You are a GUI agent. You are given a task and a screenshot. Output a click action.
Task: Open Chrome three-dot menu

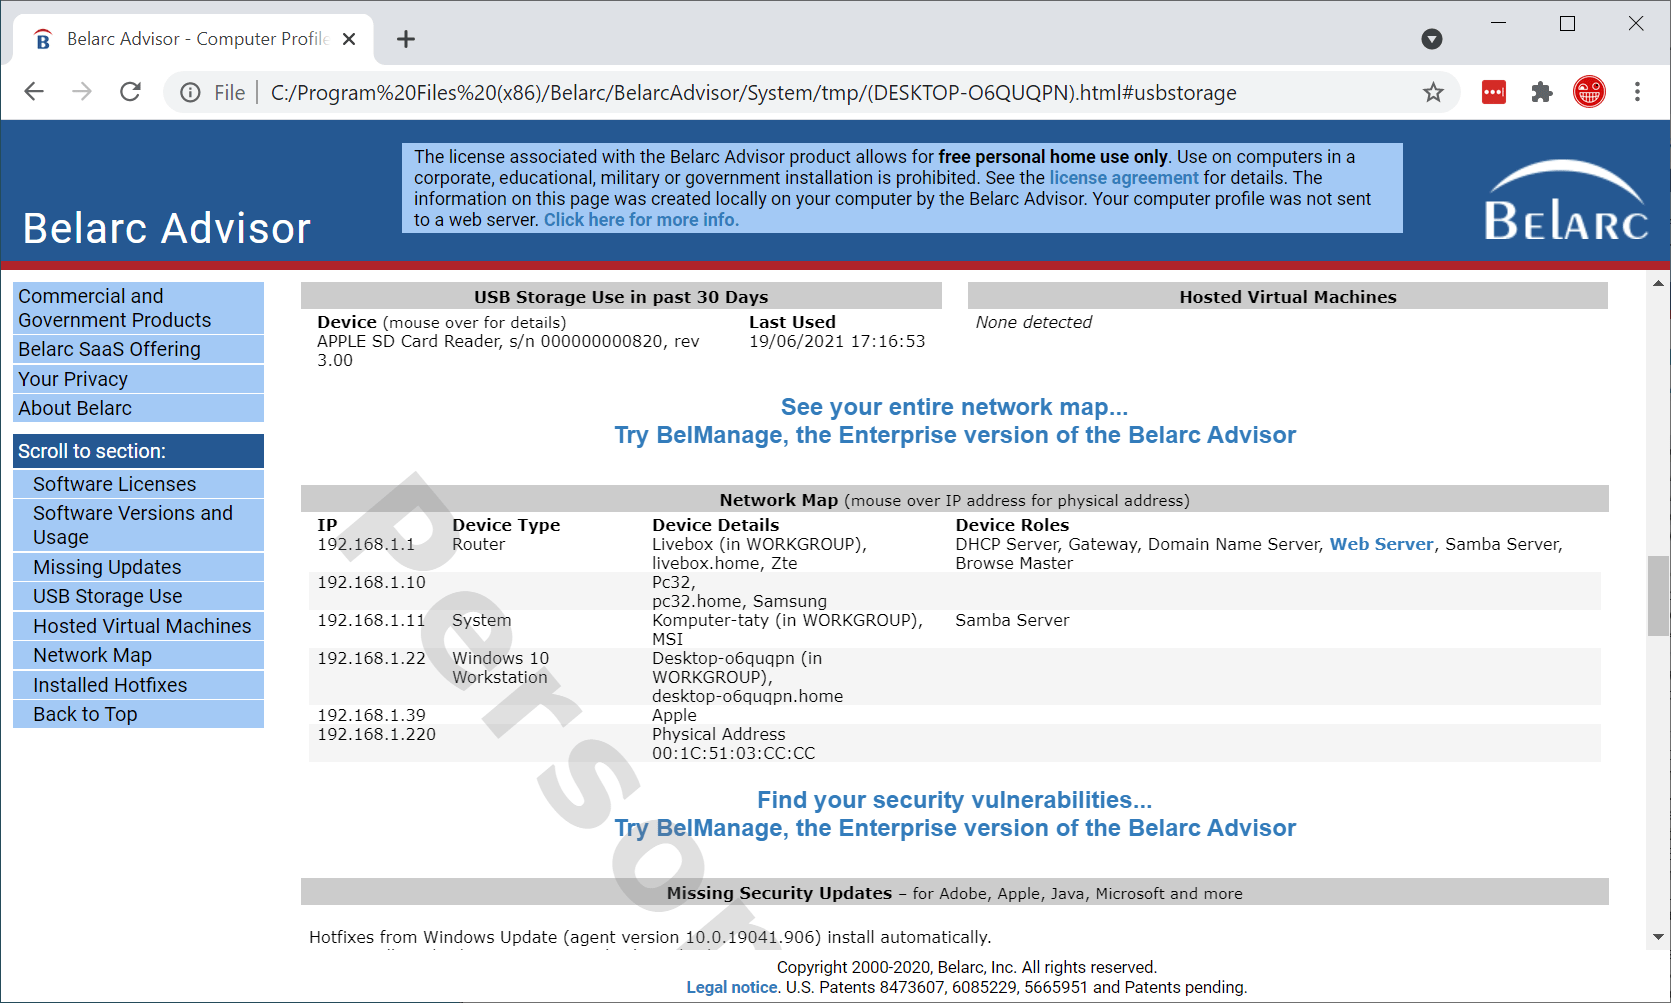(1637, 92)
